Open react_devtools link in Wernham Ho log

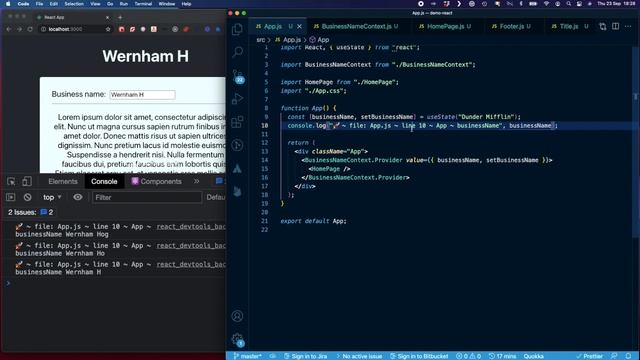191,245
